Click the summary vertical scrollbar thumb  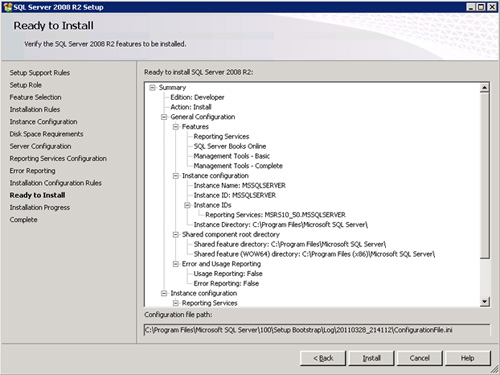485,175
